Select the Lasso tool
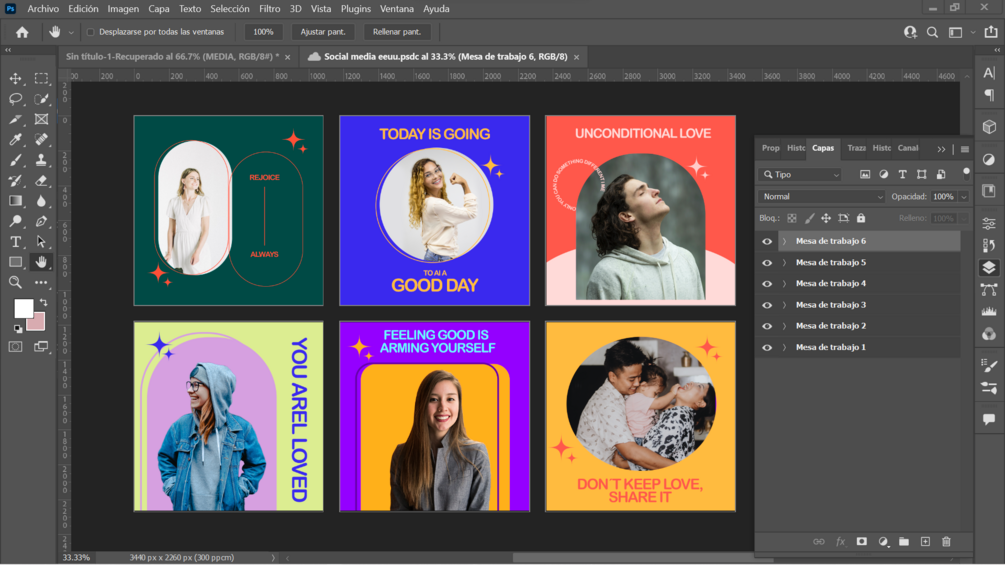 [16, 99]
